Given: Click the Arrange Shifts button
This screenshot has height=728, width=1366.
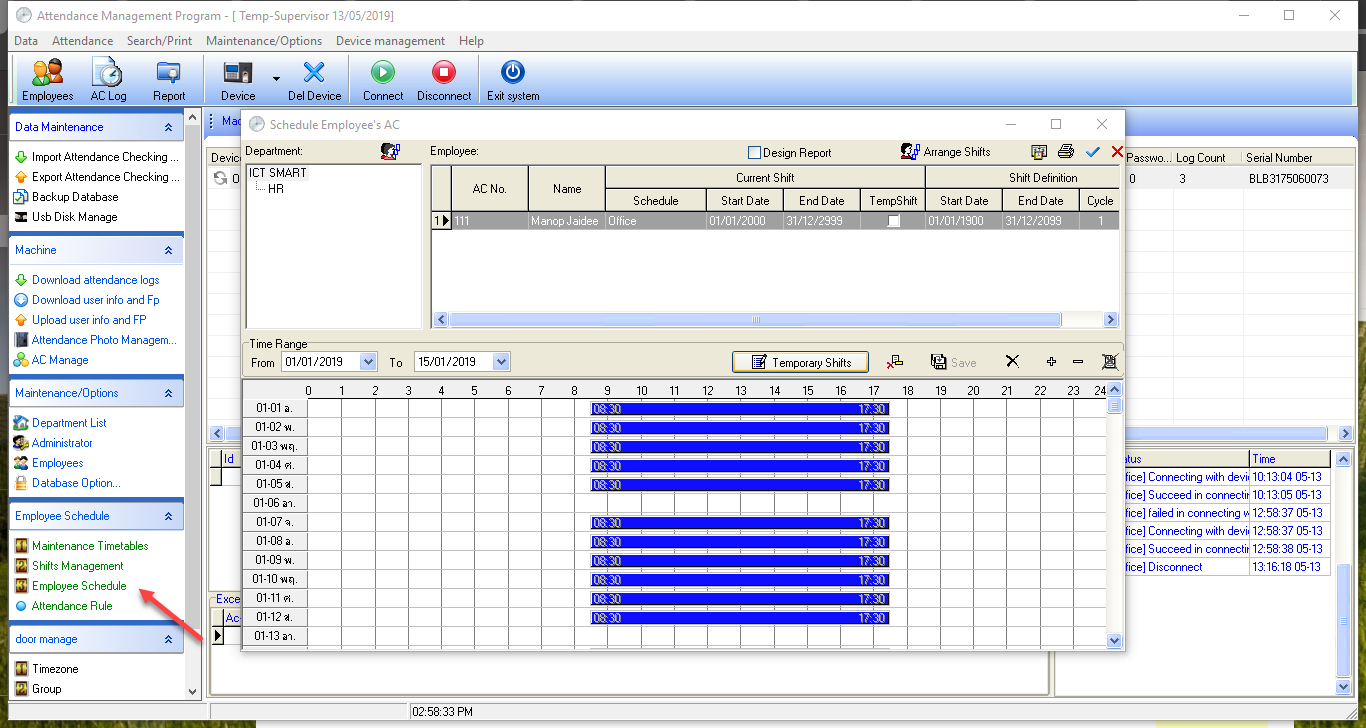Looking at the screenshot, I should [946, 152].
